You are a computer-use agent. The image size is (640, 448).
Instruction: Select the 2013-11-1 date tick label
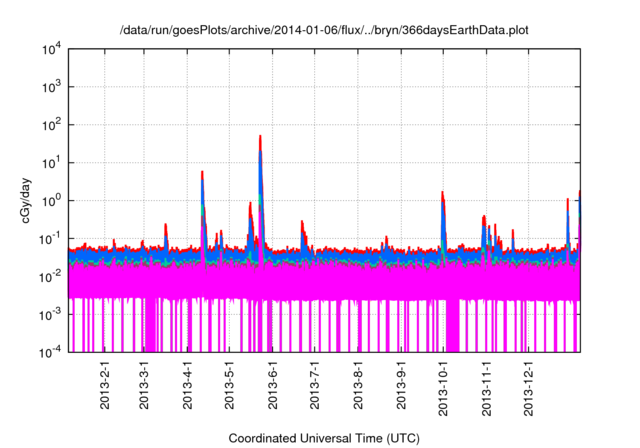point(487,392)
